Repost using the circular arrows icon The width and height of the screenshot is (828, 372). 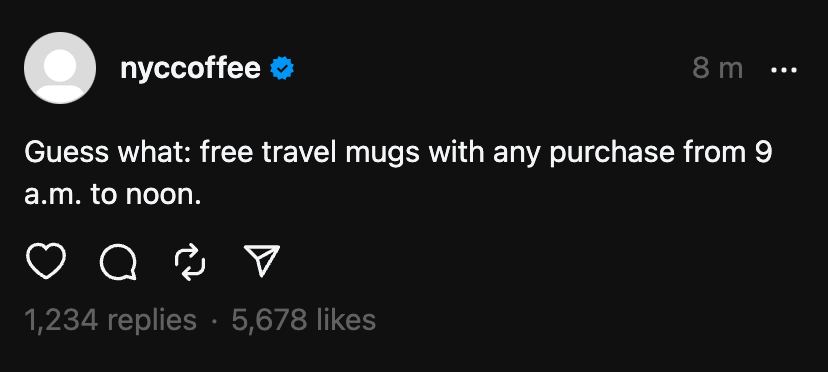click(190, 262)
